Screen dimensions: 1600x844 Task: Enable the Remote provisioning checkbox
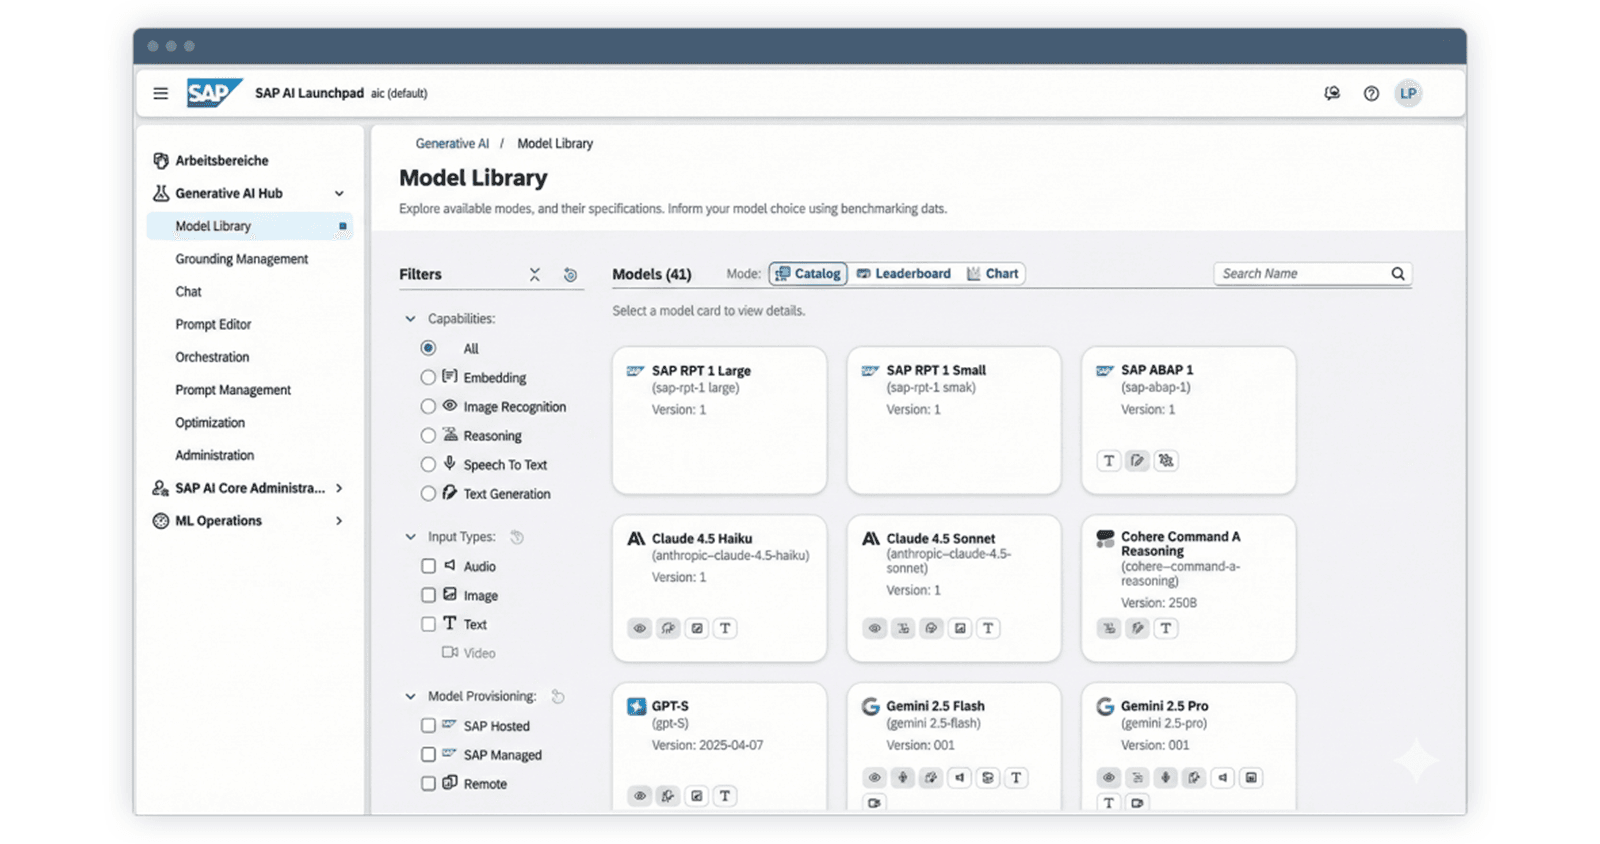click(x=428, y=784)
